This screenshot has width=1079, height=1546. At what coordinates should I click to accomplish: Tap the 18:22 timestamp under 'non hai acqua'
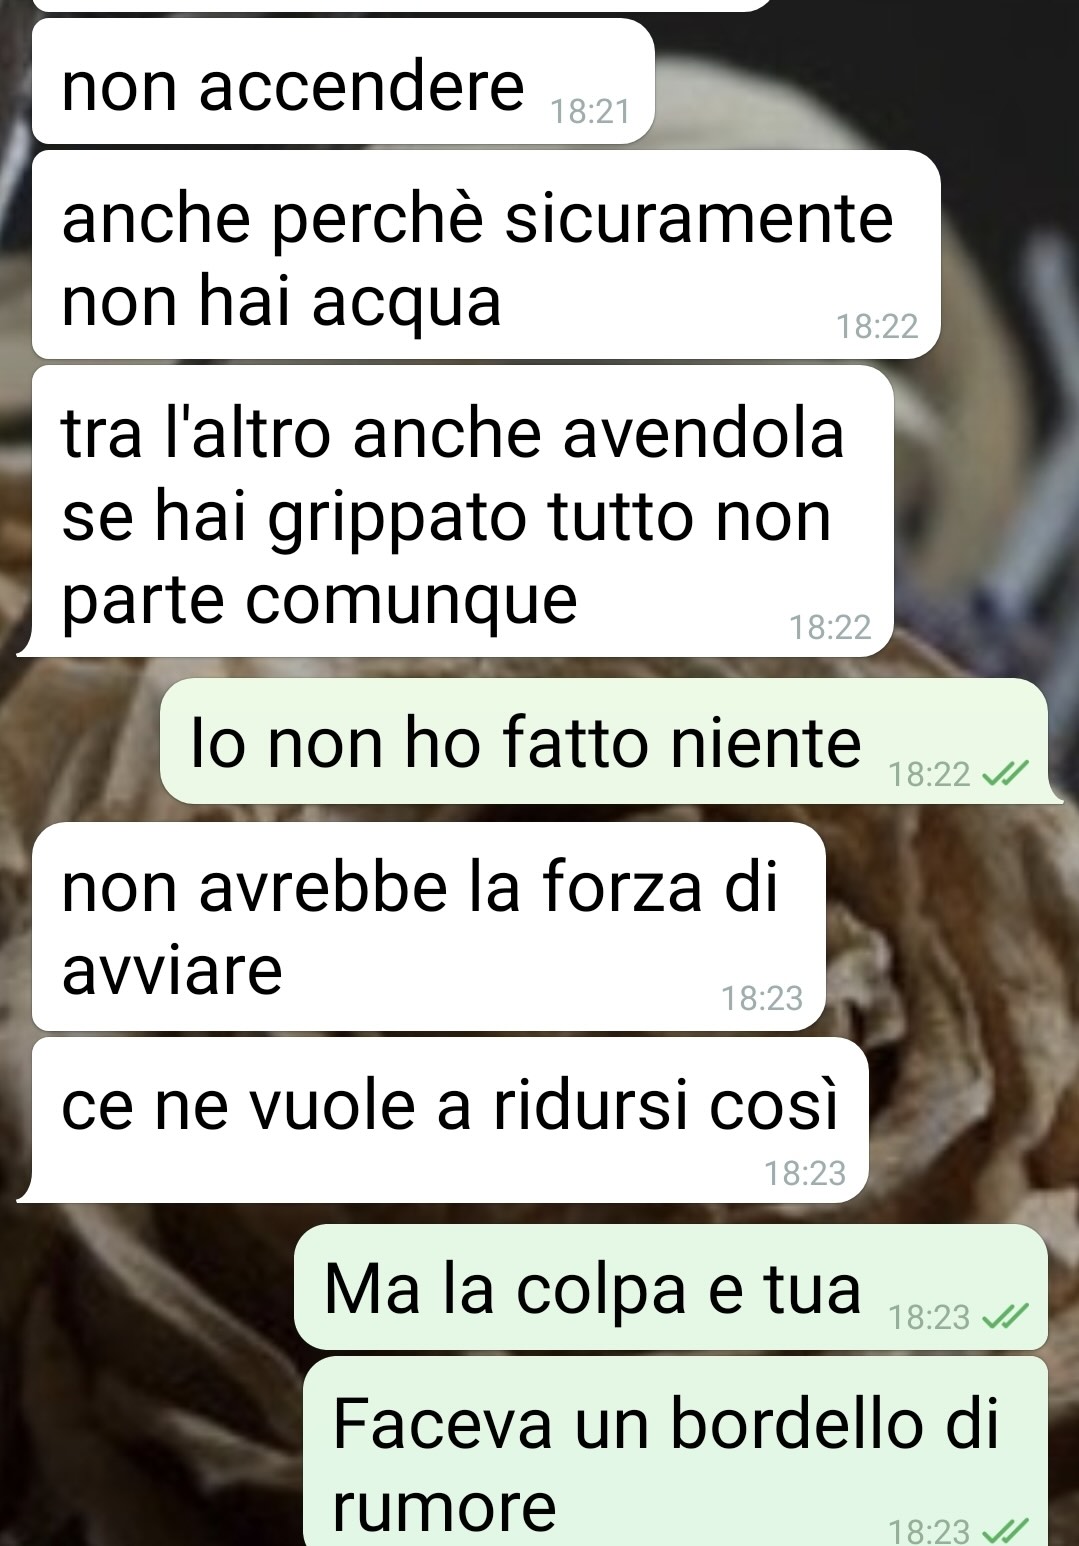coord(877,326)
